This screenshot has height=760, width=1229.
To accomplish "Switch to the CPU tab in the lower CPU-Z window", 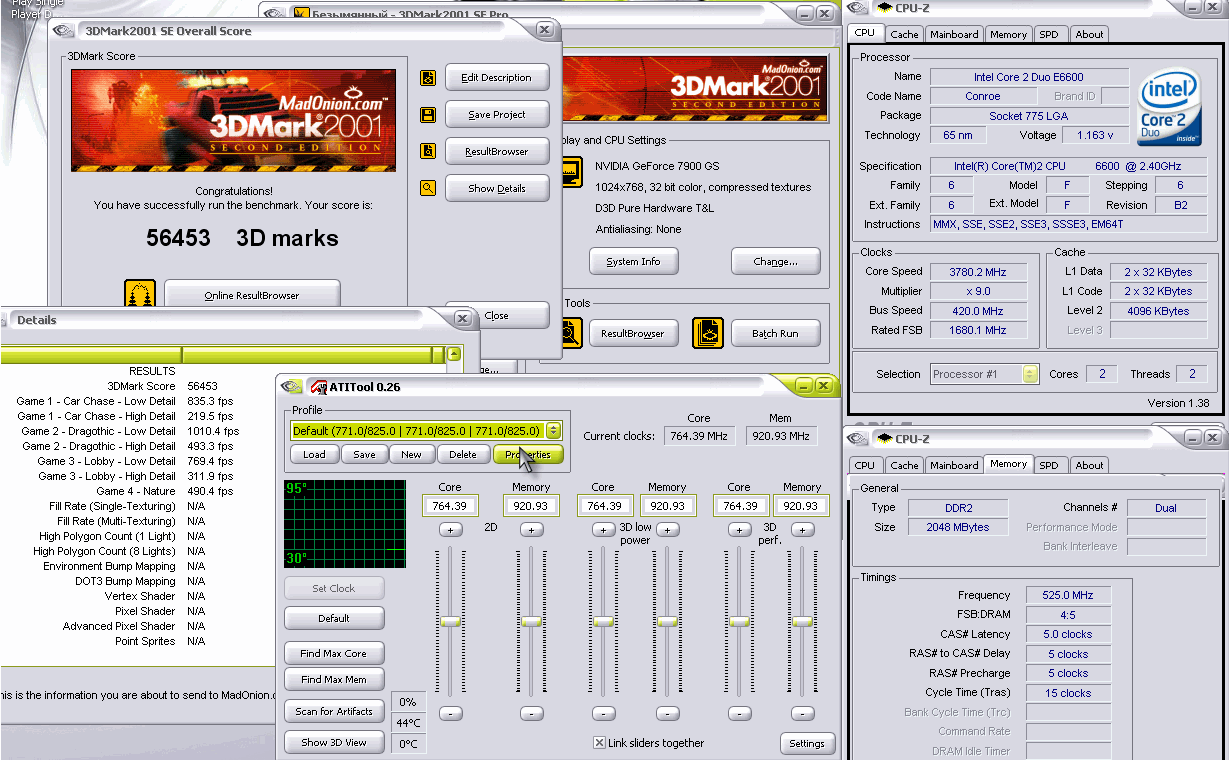I will (x=865, y=465).
